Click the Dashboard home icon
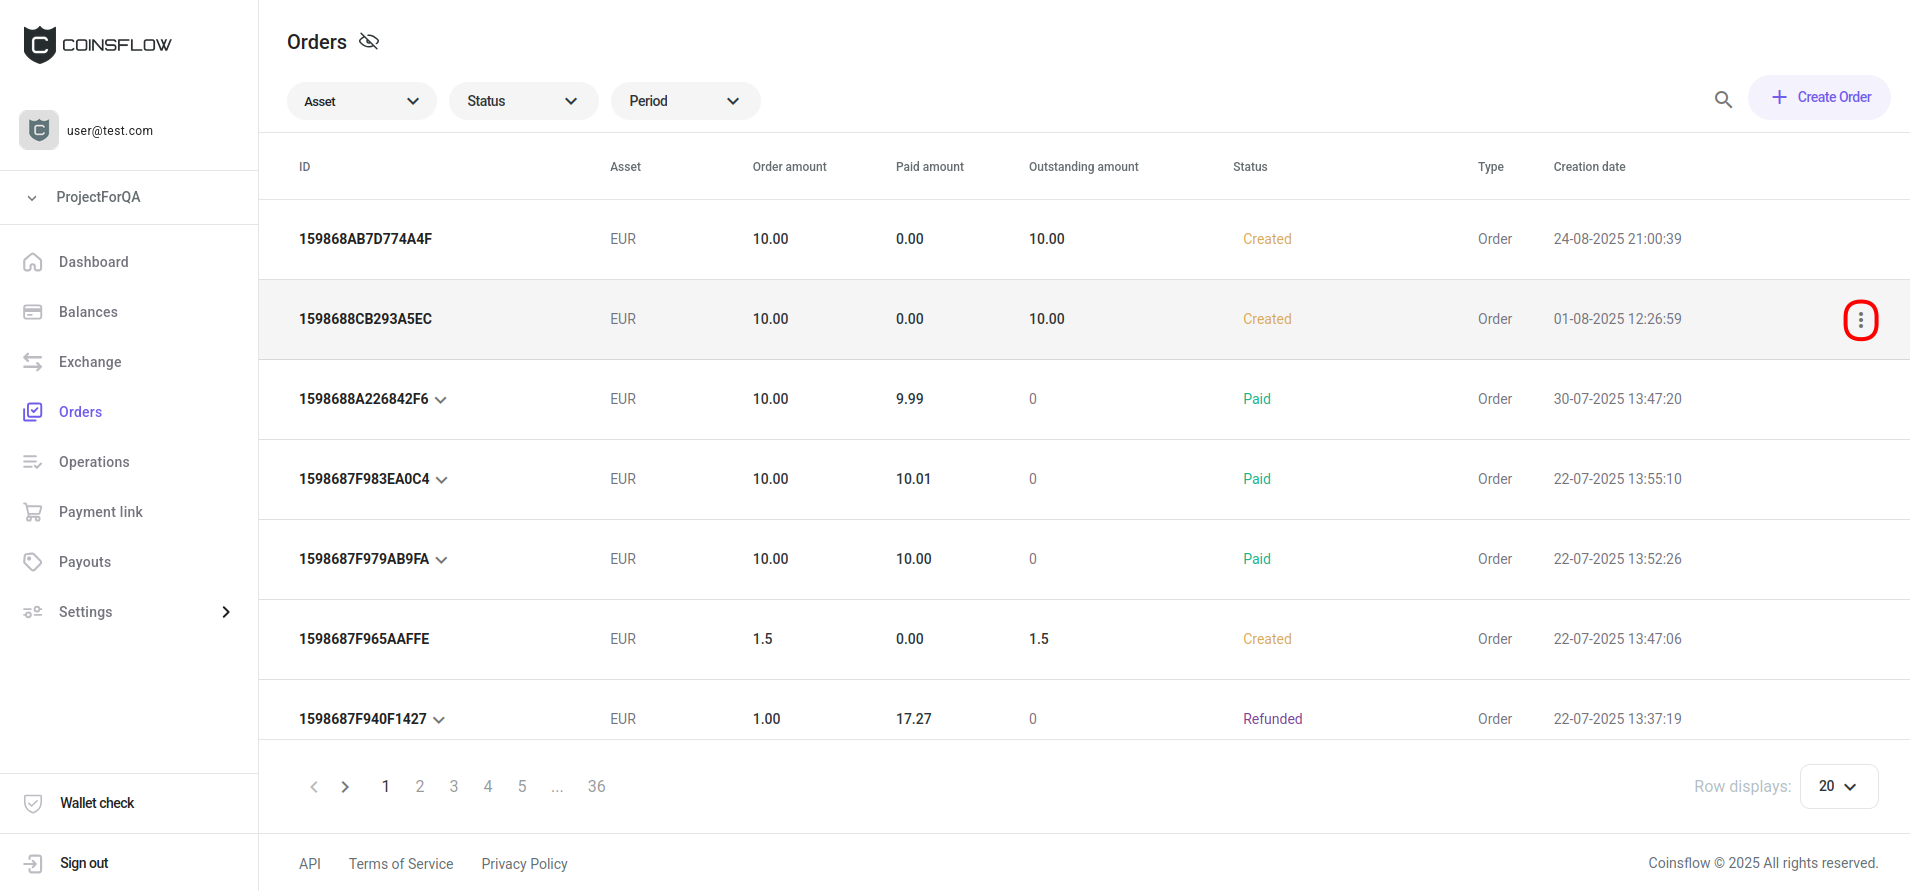 (x=33, y=262)
